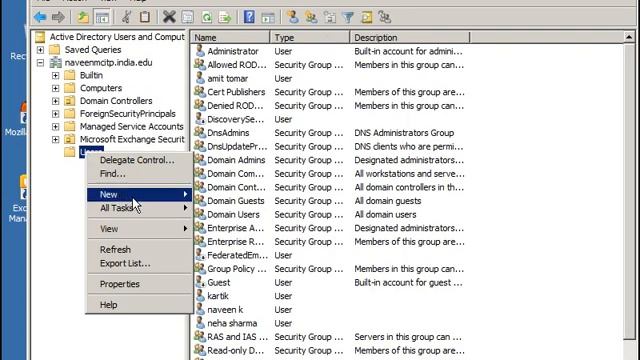640x360 pixels.
Task: Click the Administrator user icon in list
Action: coord(200,51)
